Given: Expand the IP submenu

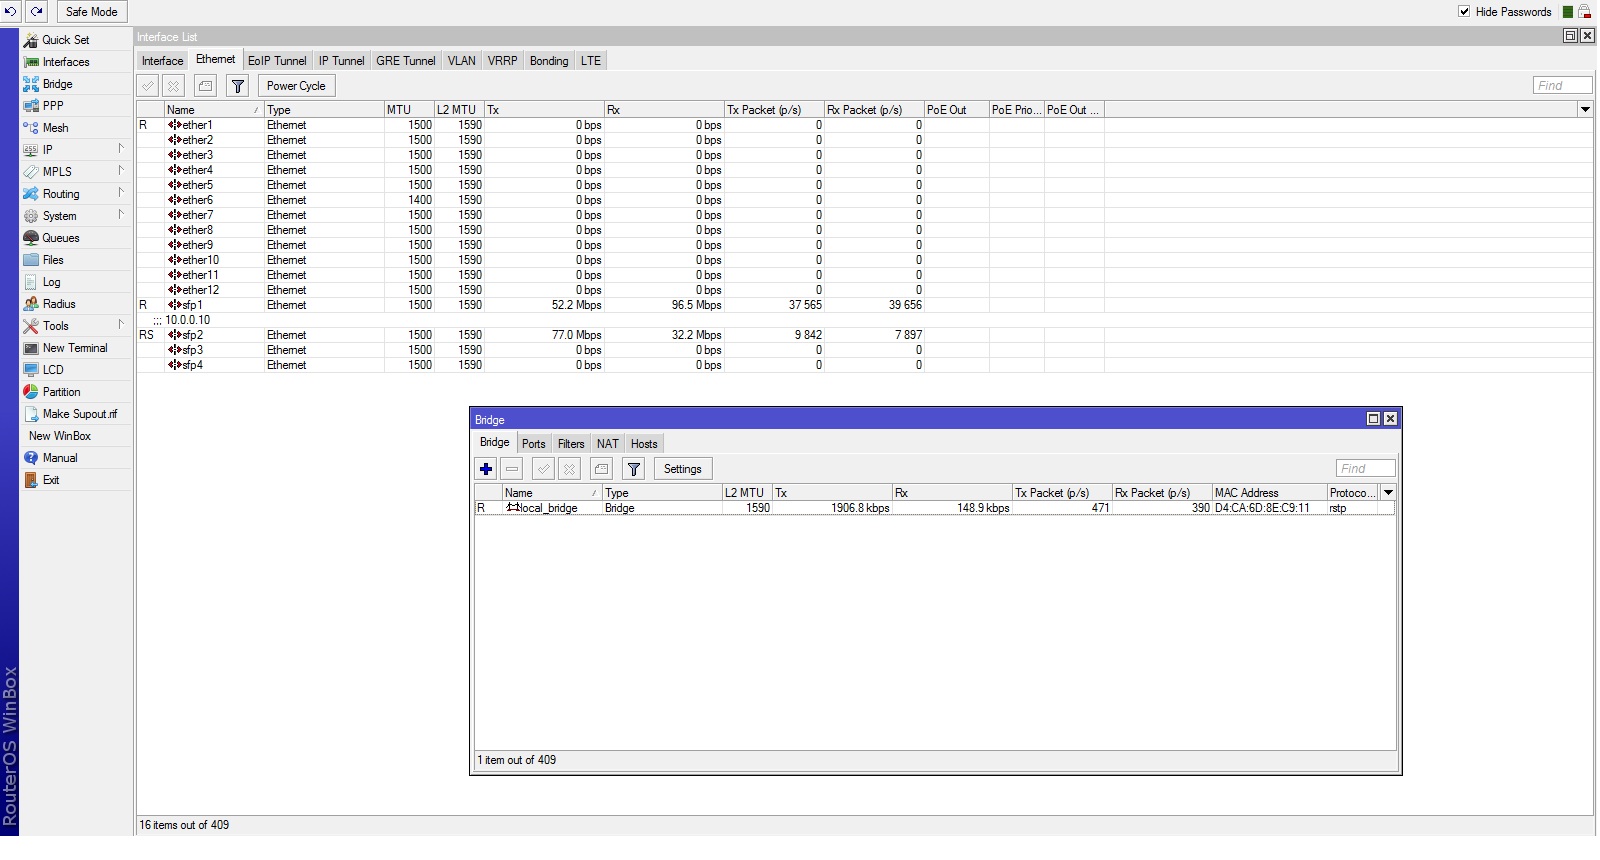Looking at the screenshot, I should coord(48,150).
